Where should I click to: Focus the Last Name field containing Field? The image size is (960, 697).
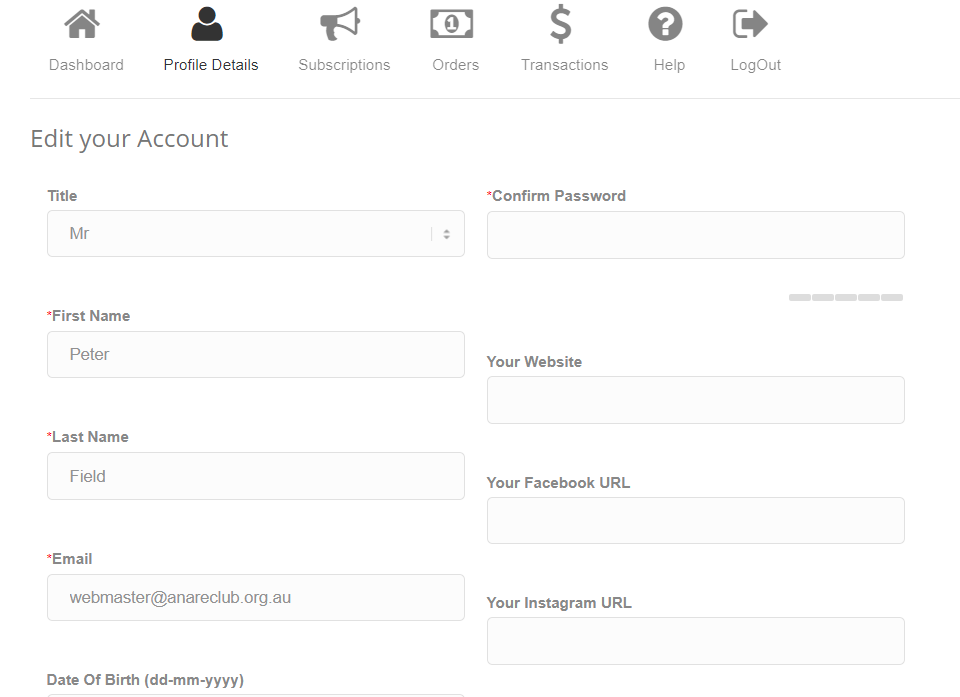tap(256, 476)
